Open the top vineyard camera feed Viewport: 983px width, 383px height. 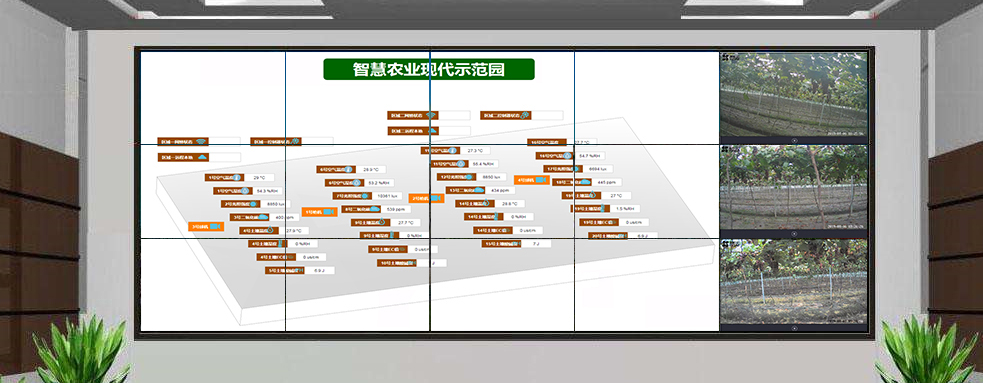click(x=794, y=94)
